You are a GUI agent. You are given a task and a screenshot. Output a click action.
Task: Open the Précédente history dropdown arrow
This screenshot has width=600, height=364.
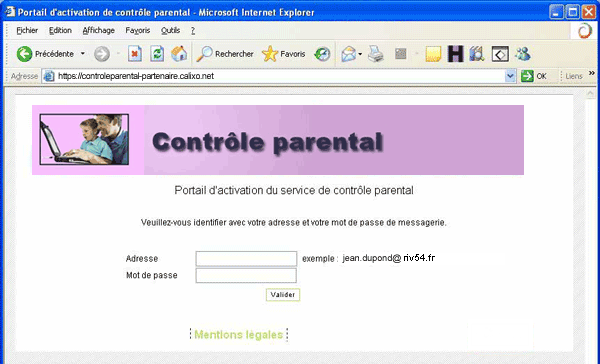(x=83, y=54)
